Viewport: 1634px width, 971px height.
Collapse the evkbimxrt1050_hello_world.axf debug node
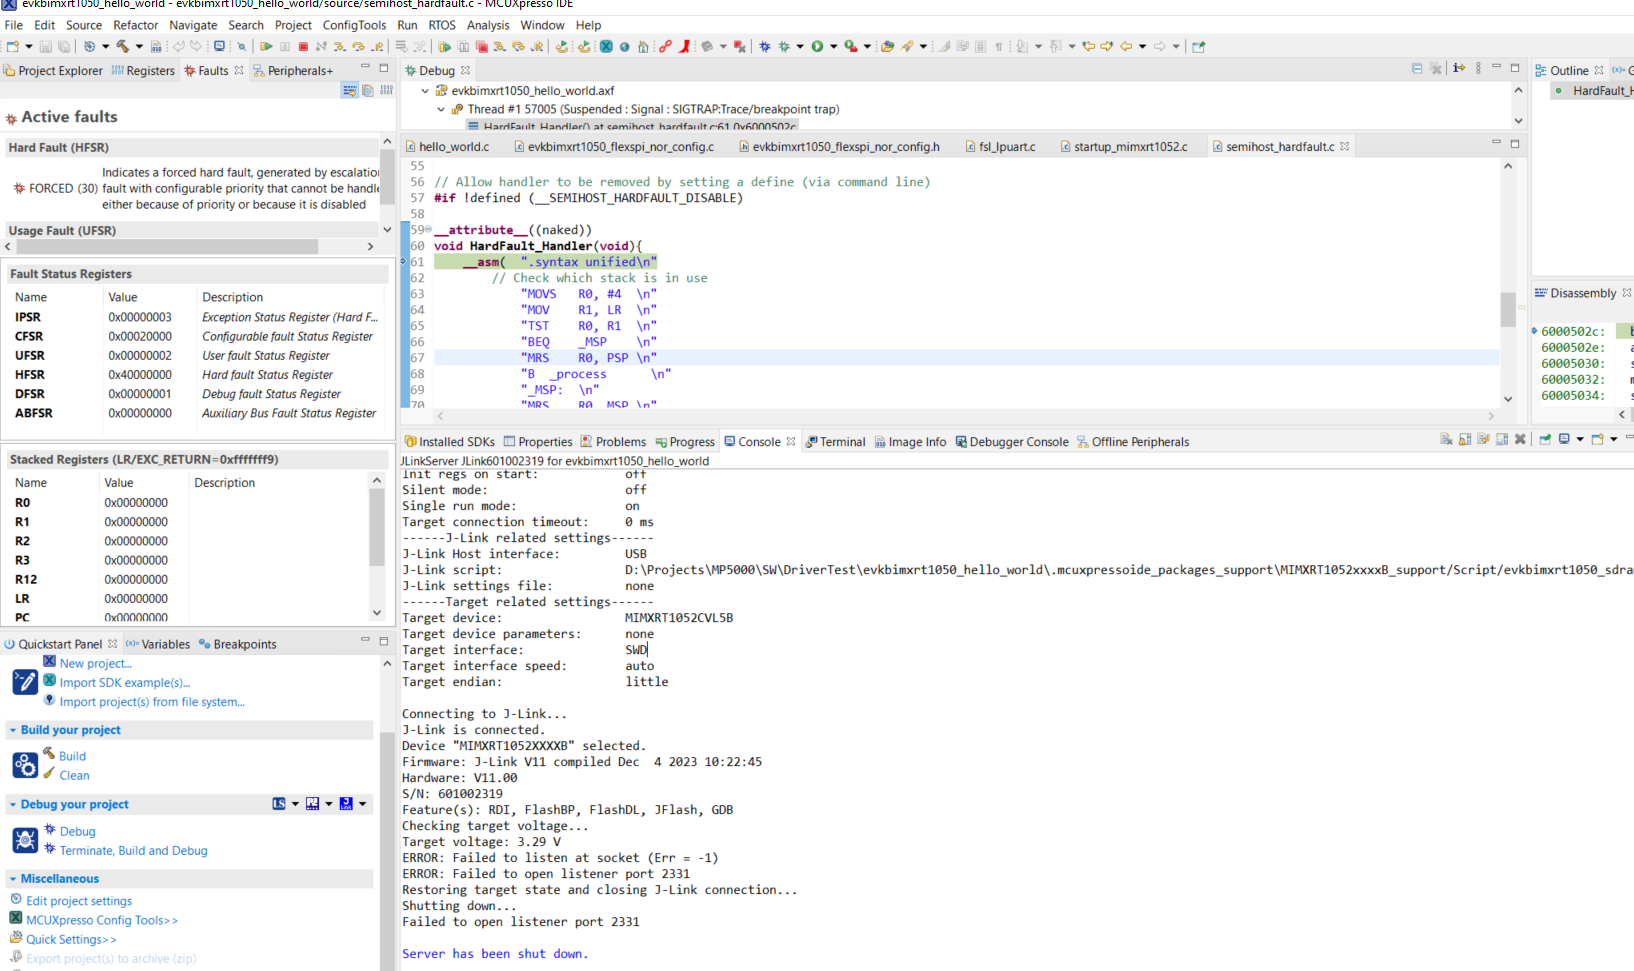tap(425, 90)
